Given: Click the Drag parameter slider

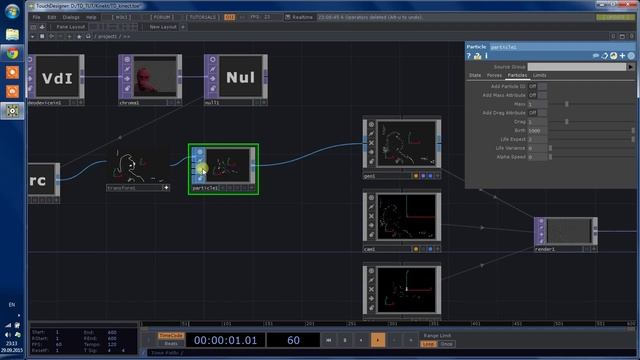Looking at the screenshot, I should [x=592, y=122].
